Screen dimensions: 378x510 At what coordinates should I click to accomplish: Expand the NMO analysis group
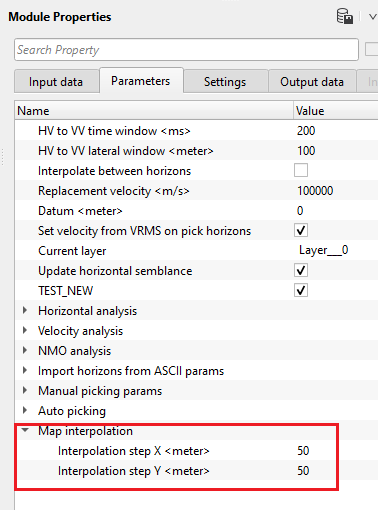click(25, 350)
